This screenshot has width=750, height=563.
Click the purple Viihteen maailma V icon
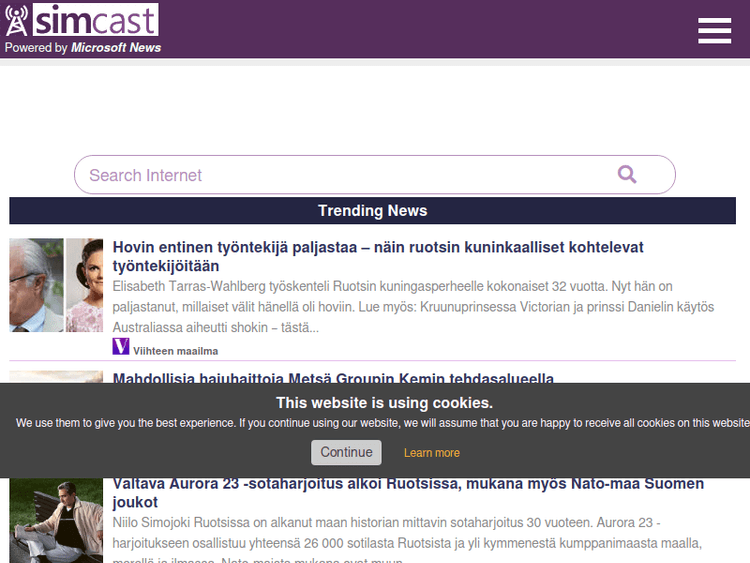[x=121, y=347]
